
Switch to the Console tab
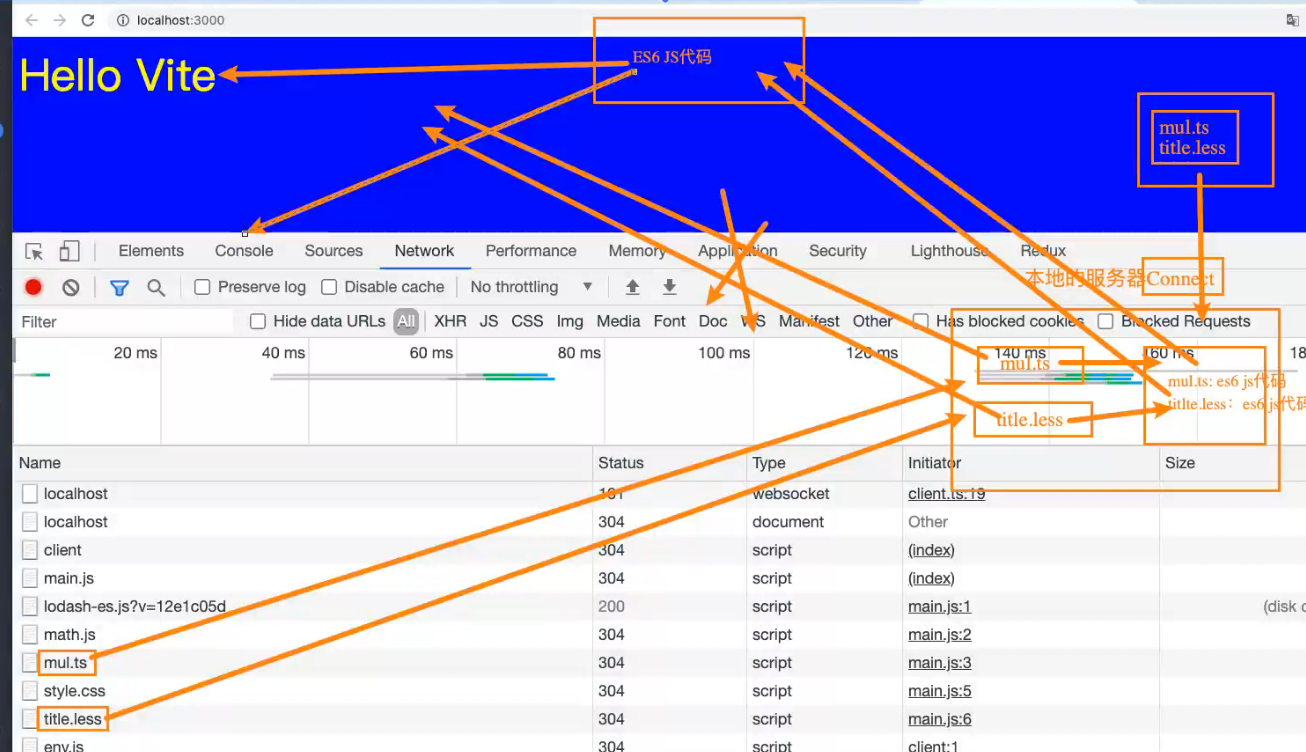(x=244, y=251)
